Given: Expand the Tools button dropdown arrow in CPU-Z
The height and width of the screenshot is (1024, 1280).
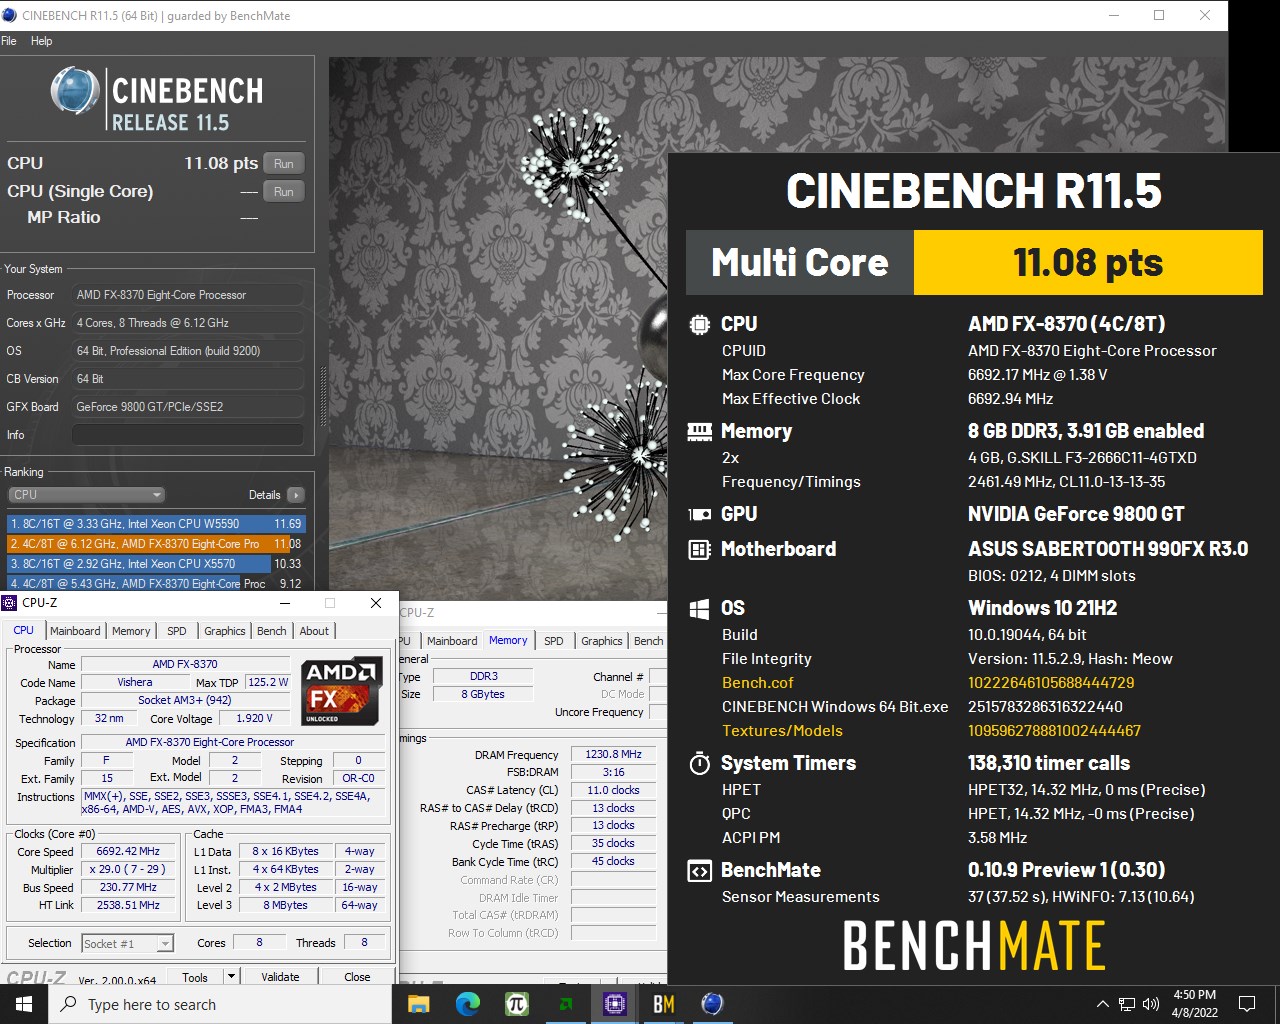Looking at the screenshot, I should pos(231,977).
